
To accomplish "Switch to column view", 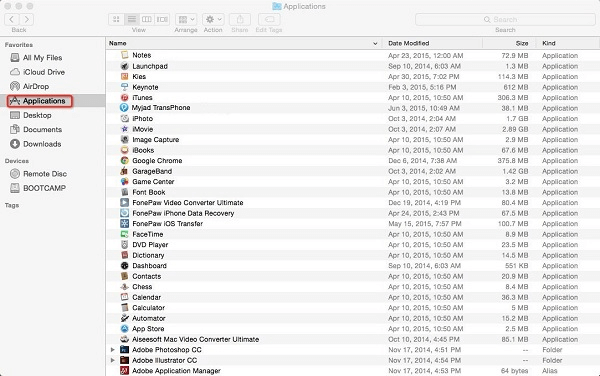I will [x=147, y=19].
